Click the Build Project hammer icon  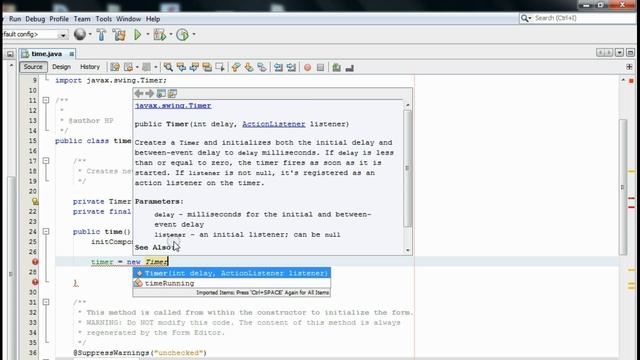[x=101, y=35]
